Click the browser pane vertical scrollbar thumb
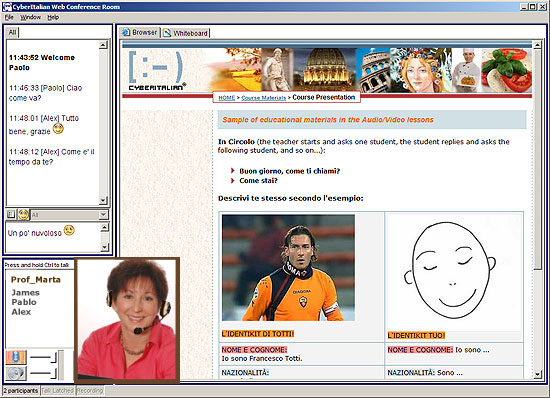This screenshot has height=398, width=550. coord(537,160)
